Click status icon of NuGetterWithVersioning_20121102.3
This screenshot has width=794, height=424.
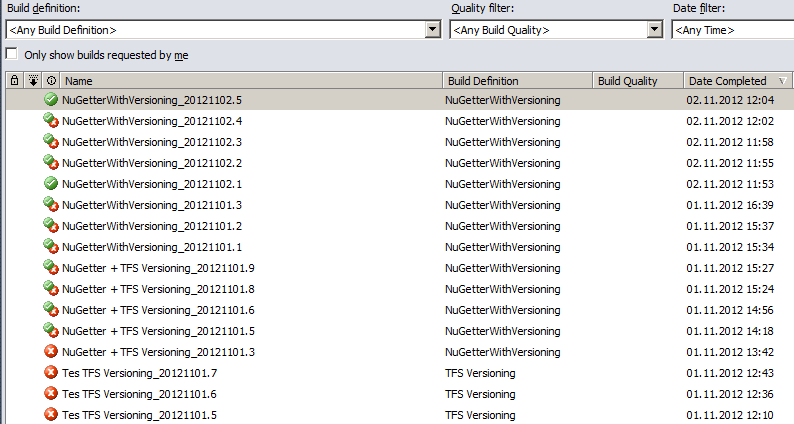point(51,141)
